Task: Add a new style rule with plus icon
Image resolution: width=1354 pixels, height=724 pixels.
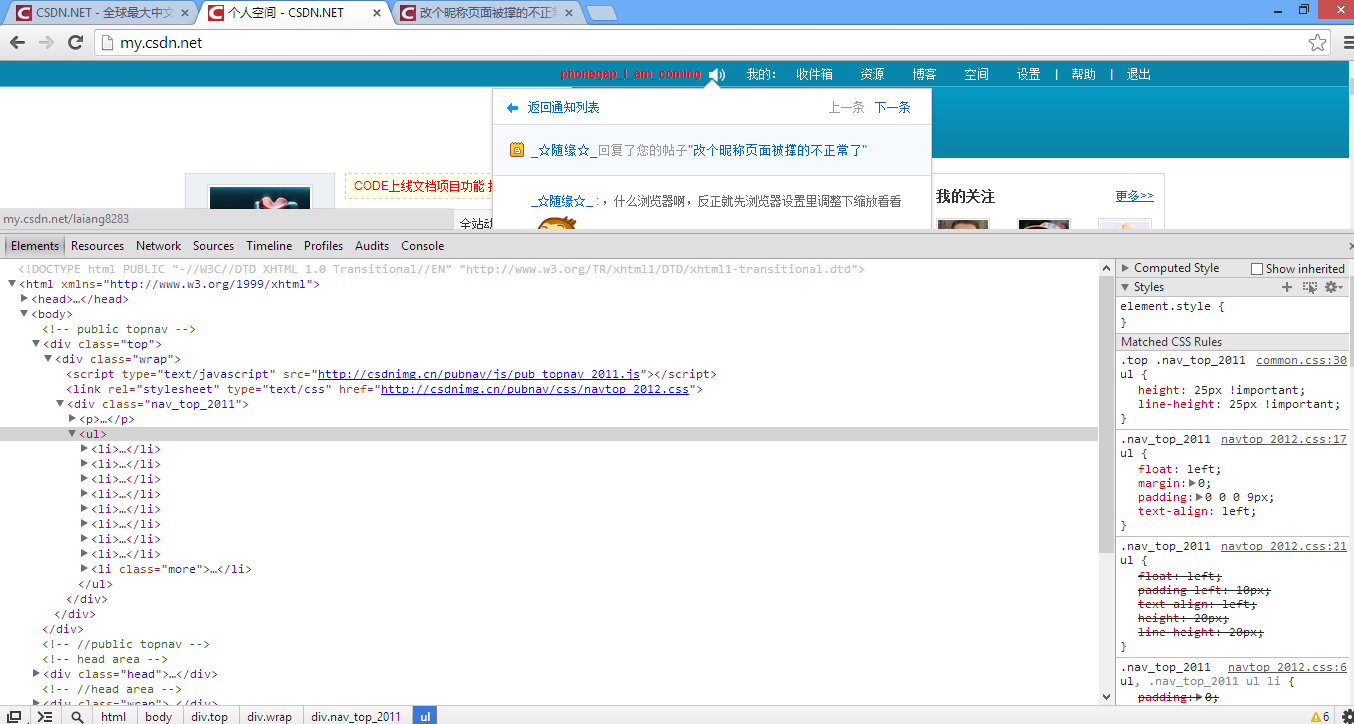Action: point(1287,287)
